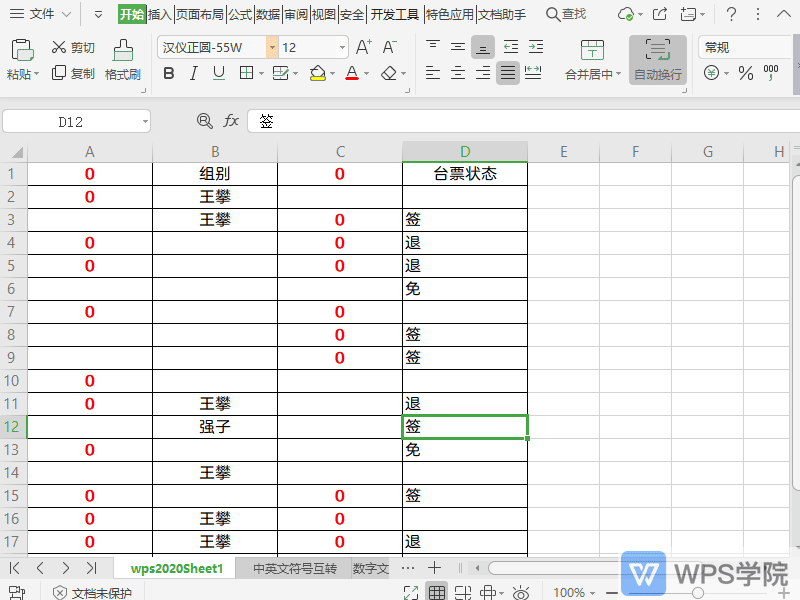The width and height of the screenshot is (800, 600).
Task: Click the 查找 find button
Action: tap(568, 15)
